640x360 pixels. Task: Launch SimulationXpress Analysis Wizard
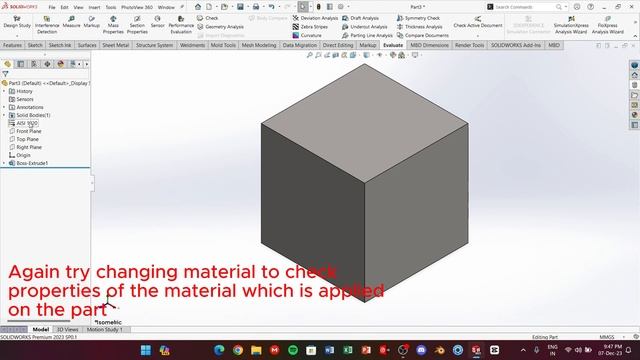tap(571, 25)
